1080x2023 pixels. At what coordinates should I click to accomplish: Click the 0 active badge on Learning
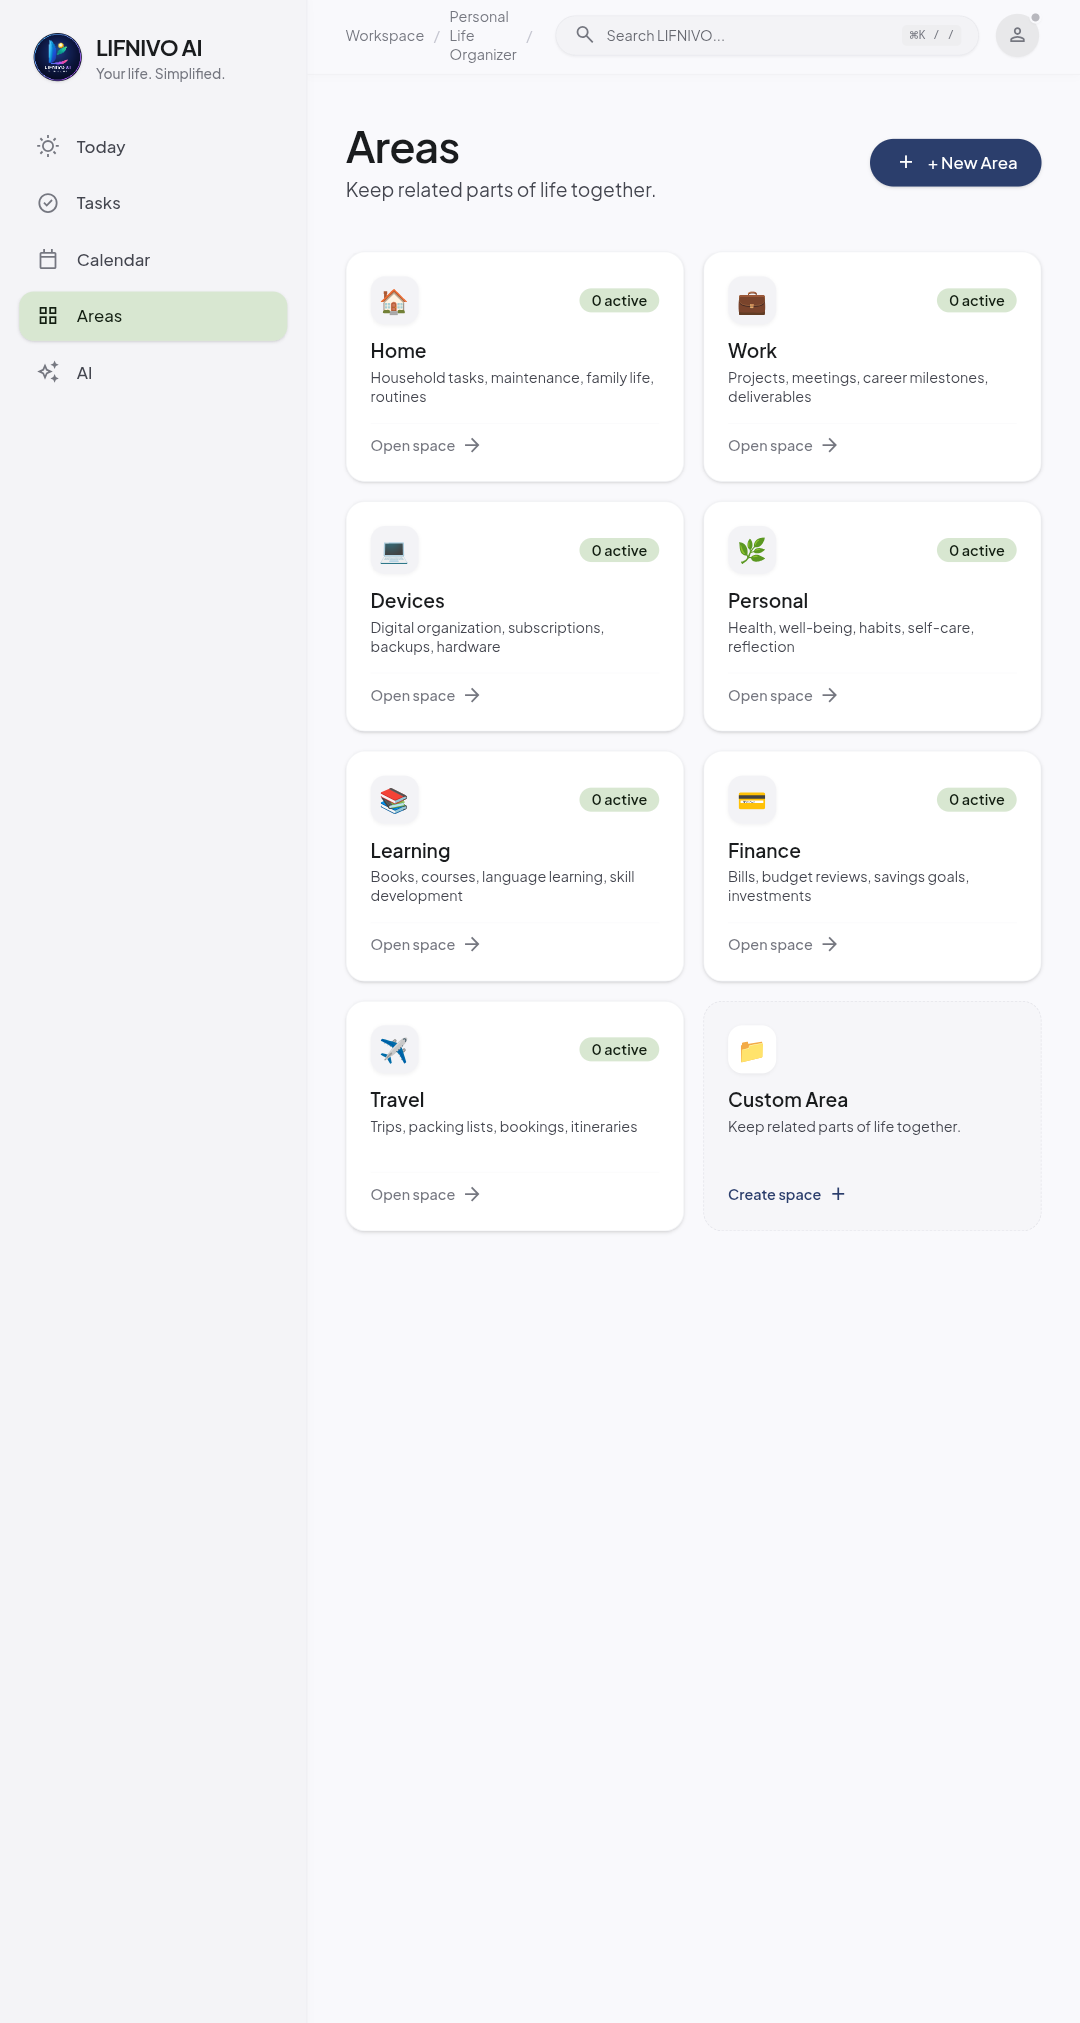coord(619,800)
